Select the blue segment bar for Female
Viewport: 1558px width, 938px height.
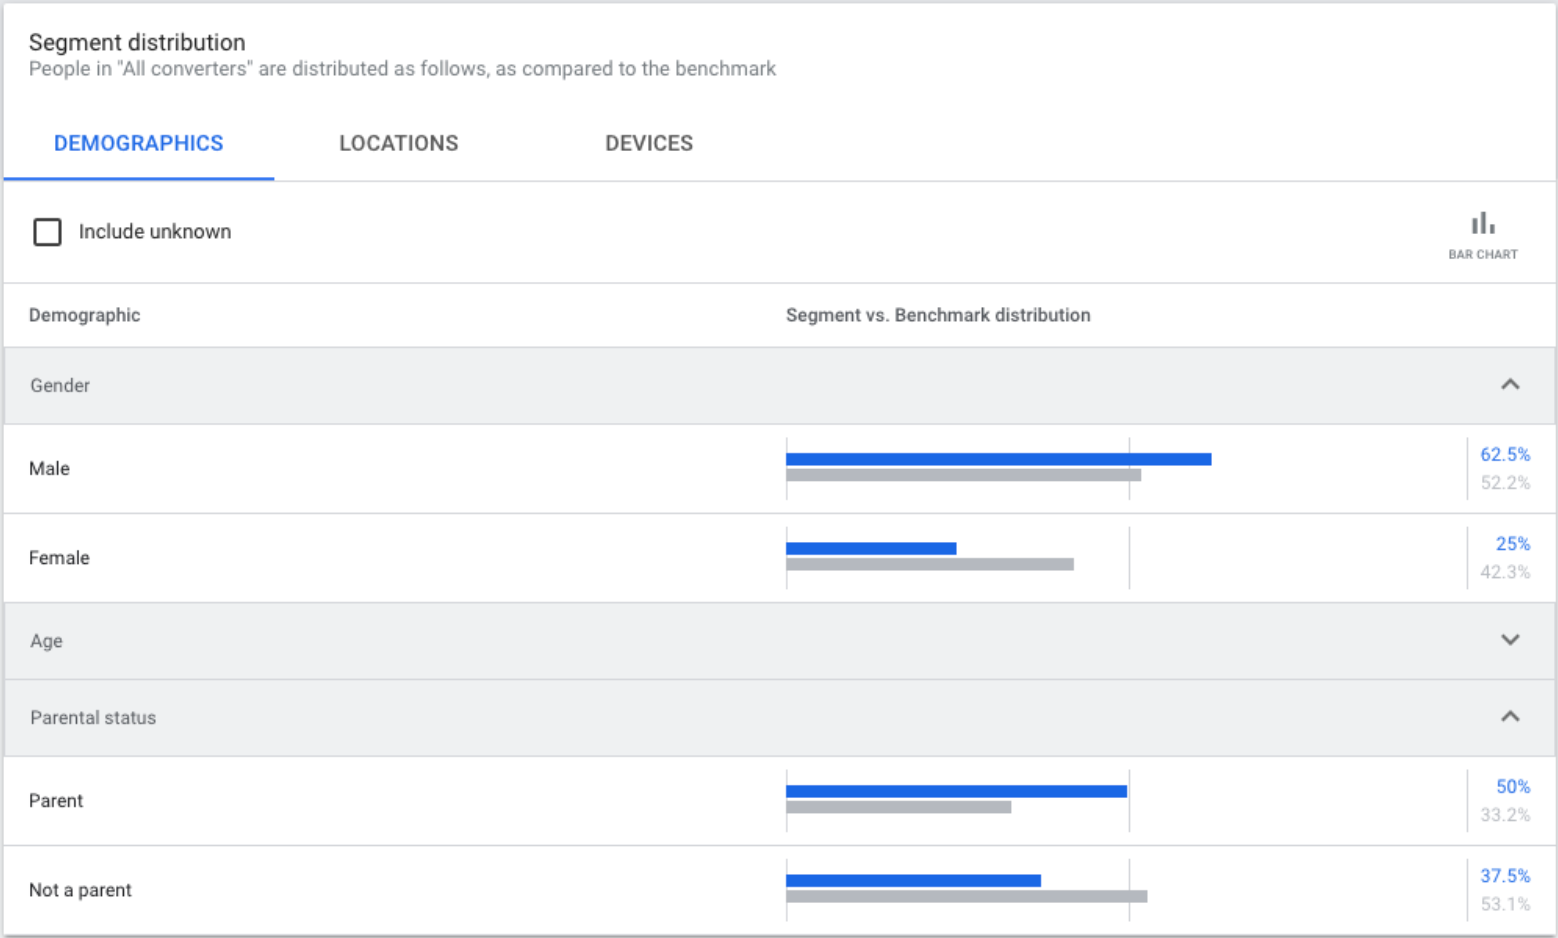click(871, 546)
